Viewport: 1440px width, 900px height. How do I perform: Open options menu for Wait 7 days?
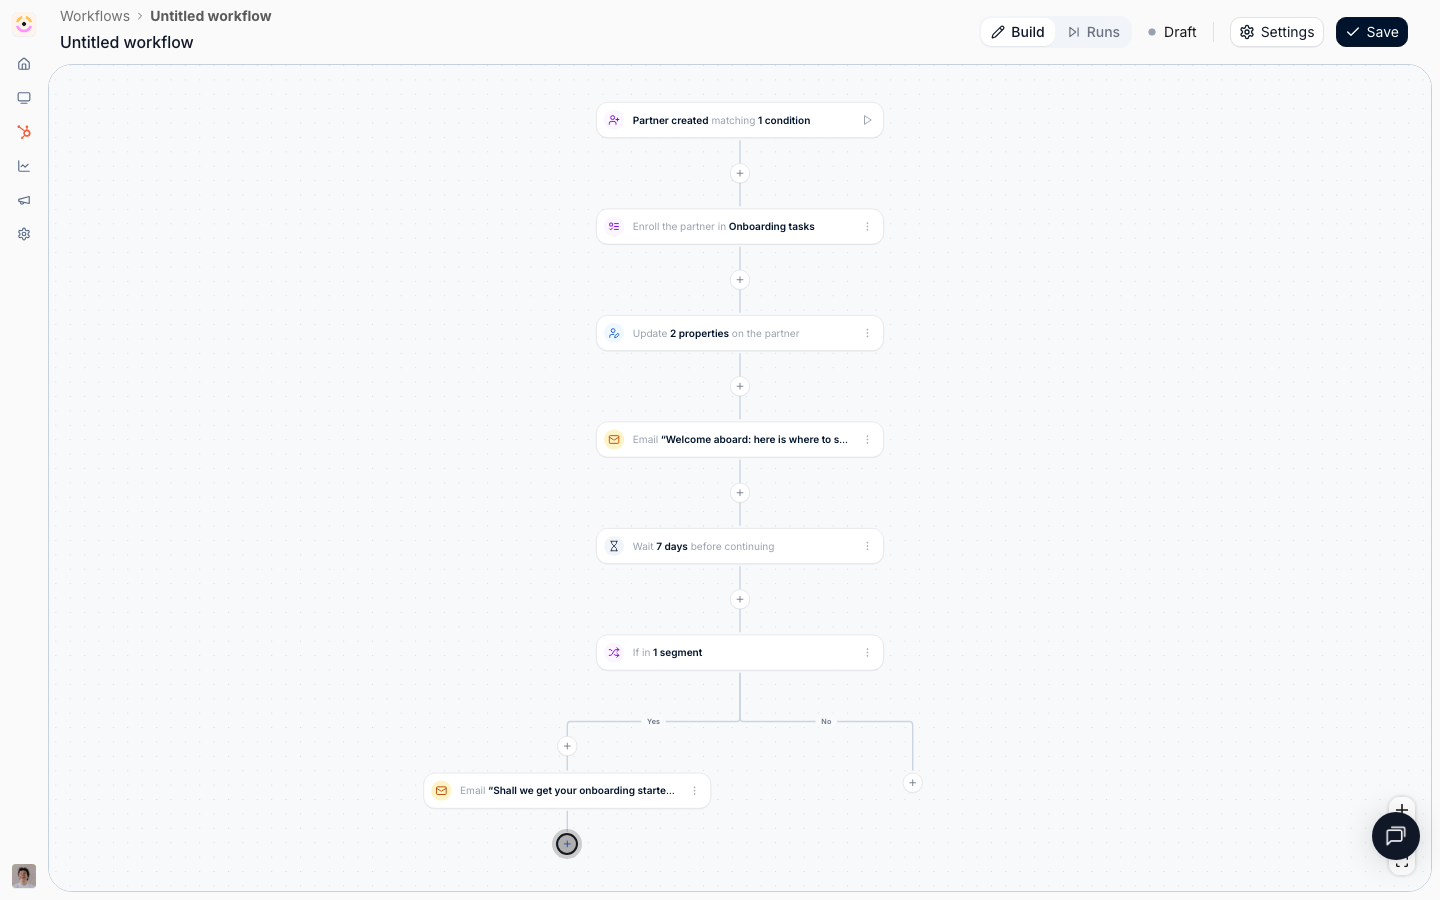[867, 546]
